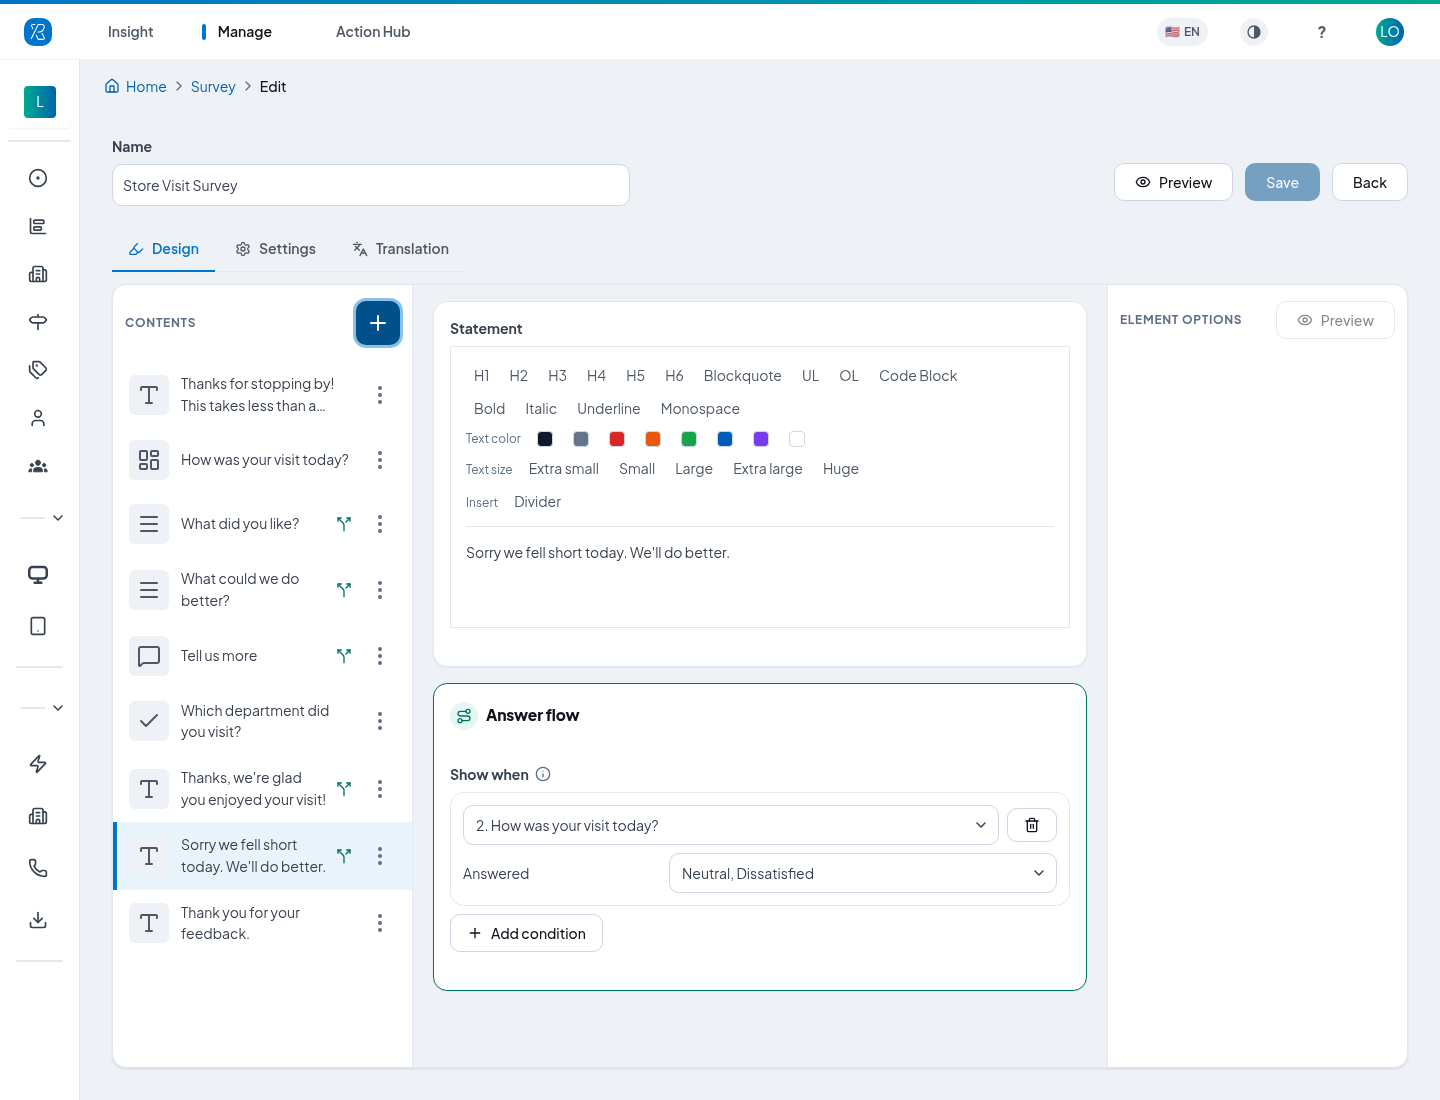Toggle Italic text formatting

[541, 409]
